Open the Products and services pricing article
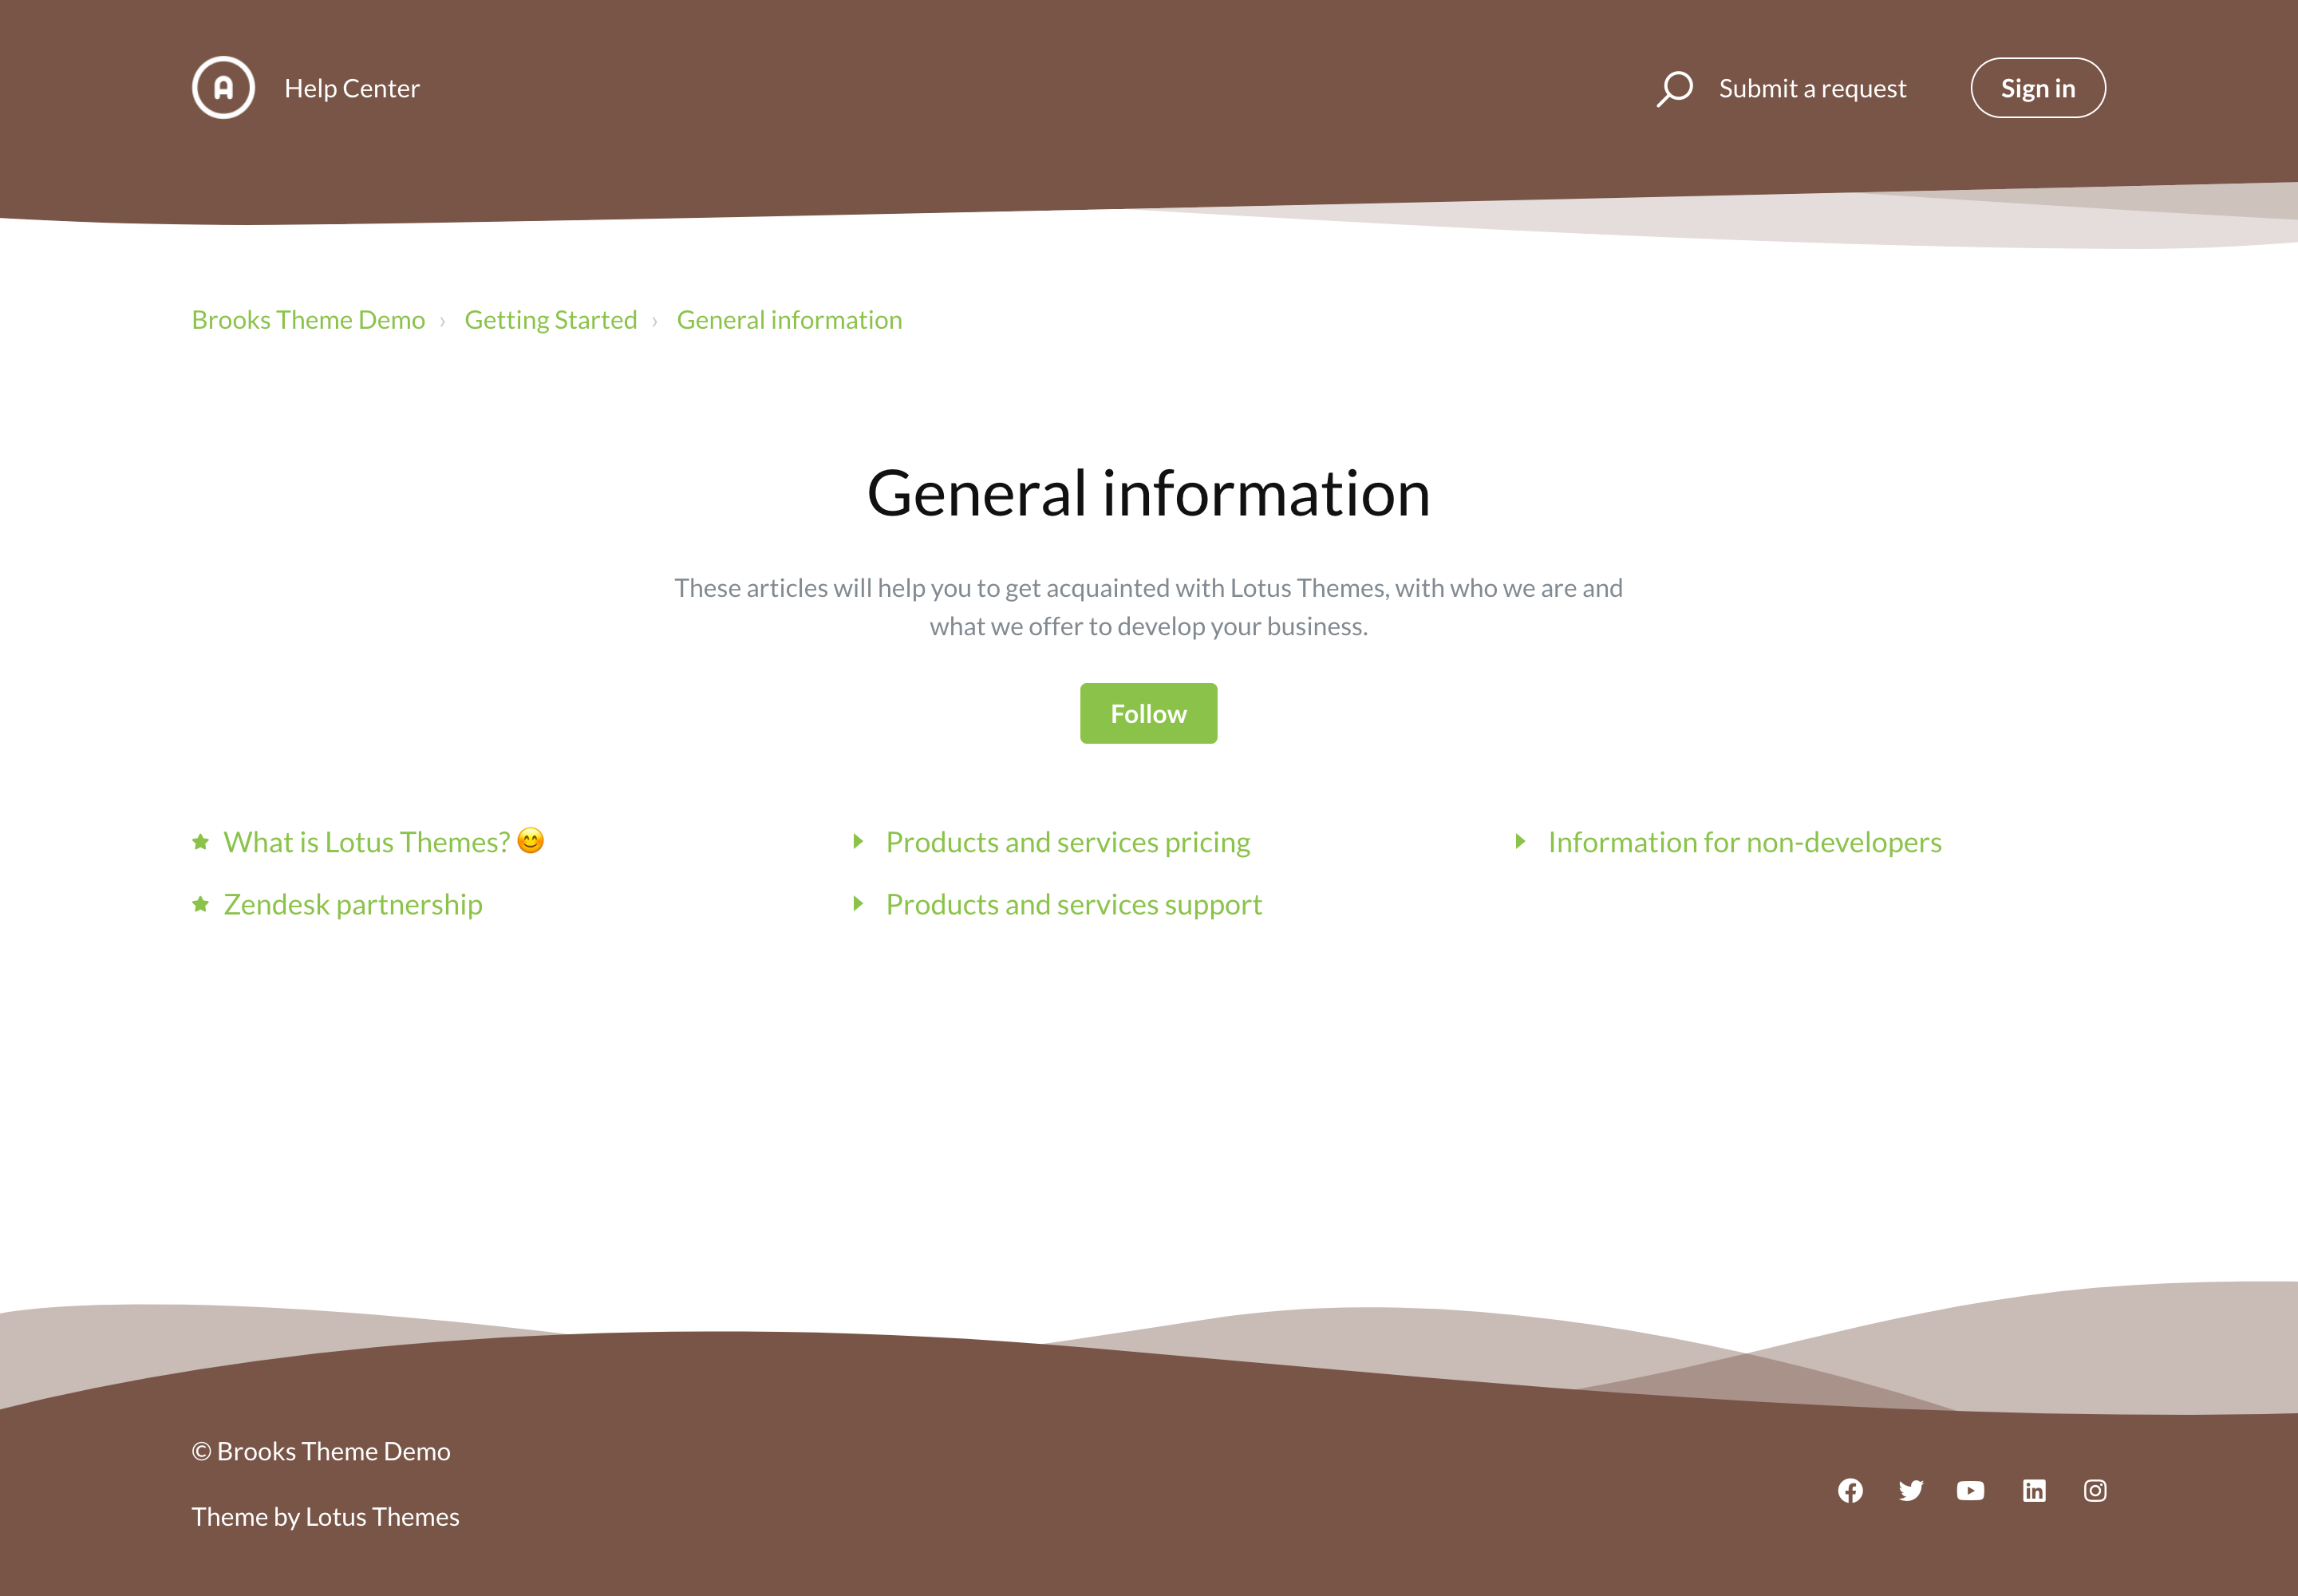 coord(1067,842)
